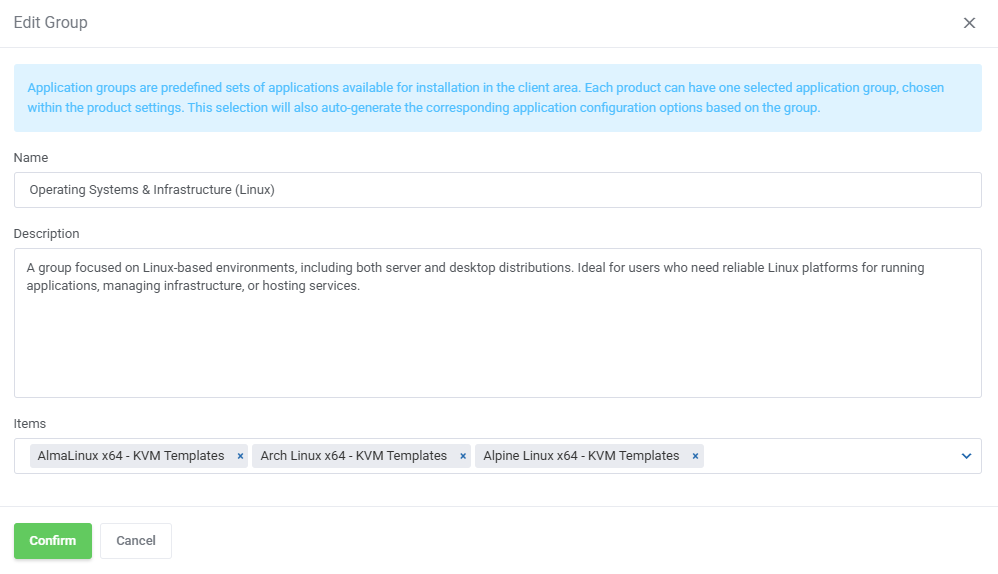Remove the Alpine Linux x64 tag
The image size is (998, 574).
click(x=695, y=456)
